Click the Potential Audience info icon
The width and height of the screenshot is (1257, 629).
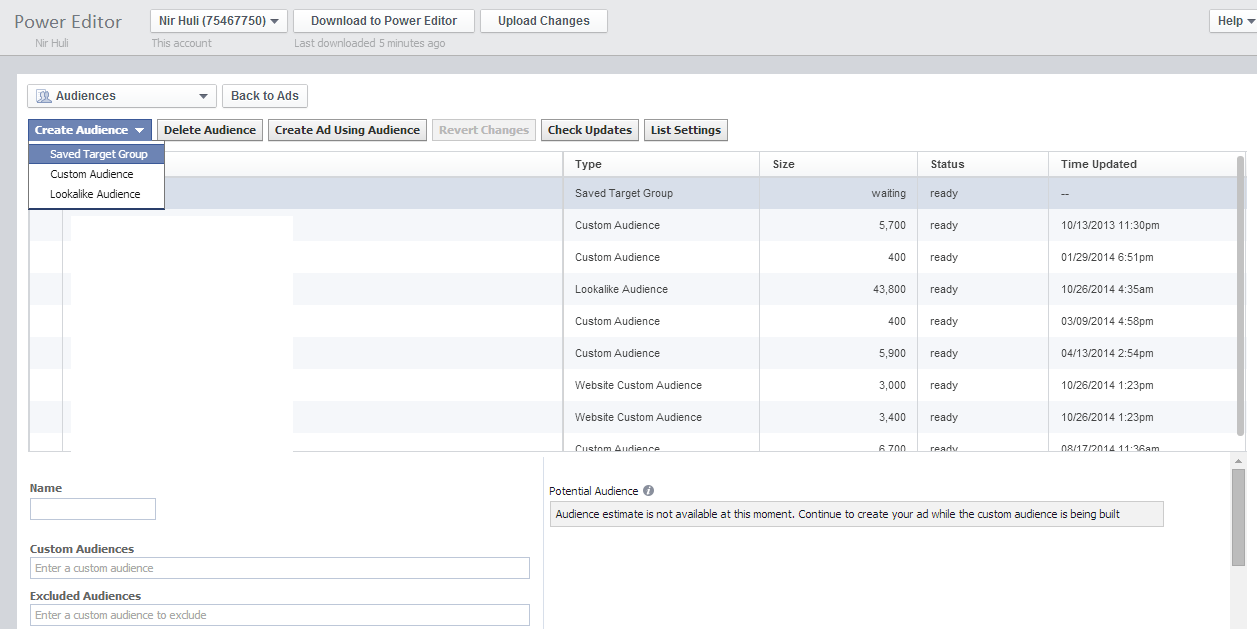click(649, 491)
